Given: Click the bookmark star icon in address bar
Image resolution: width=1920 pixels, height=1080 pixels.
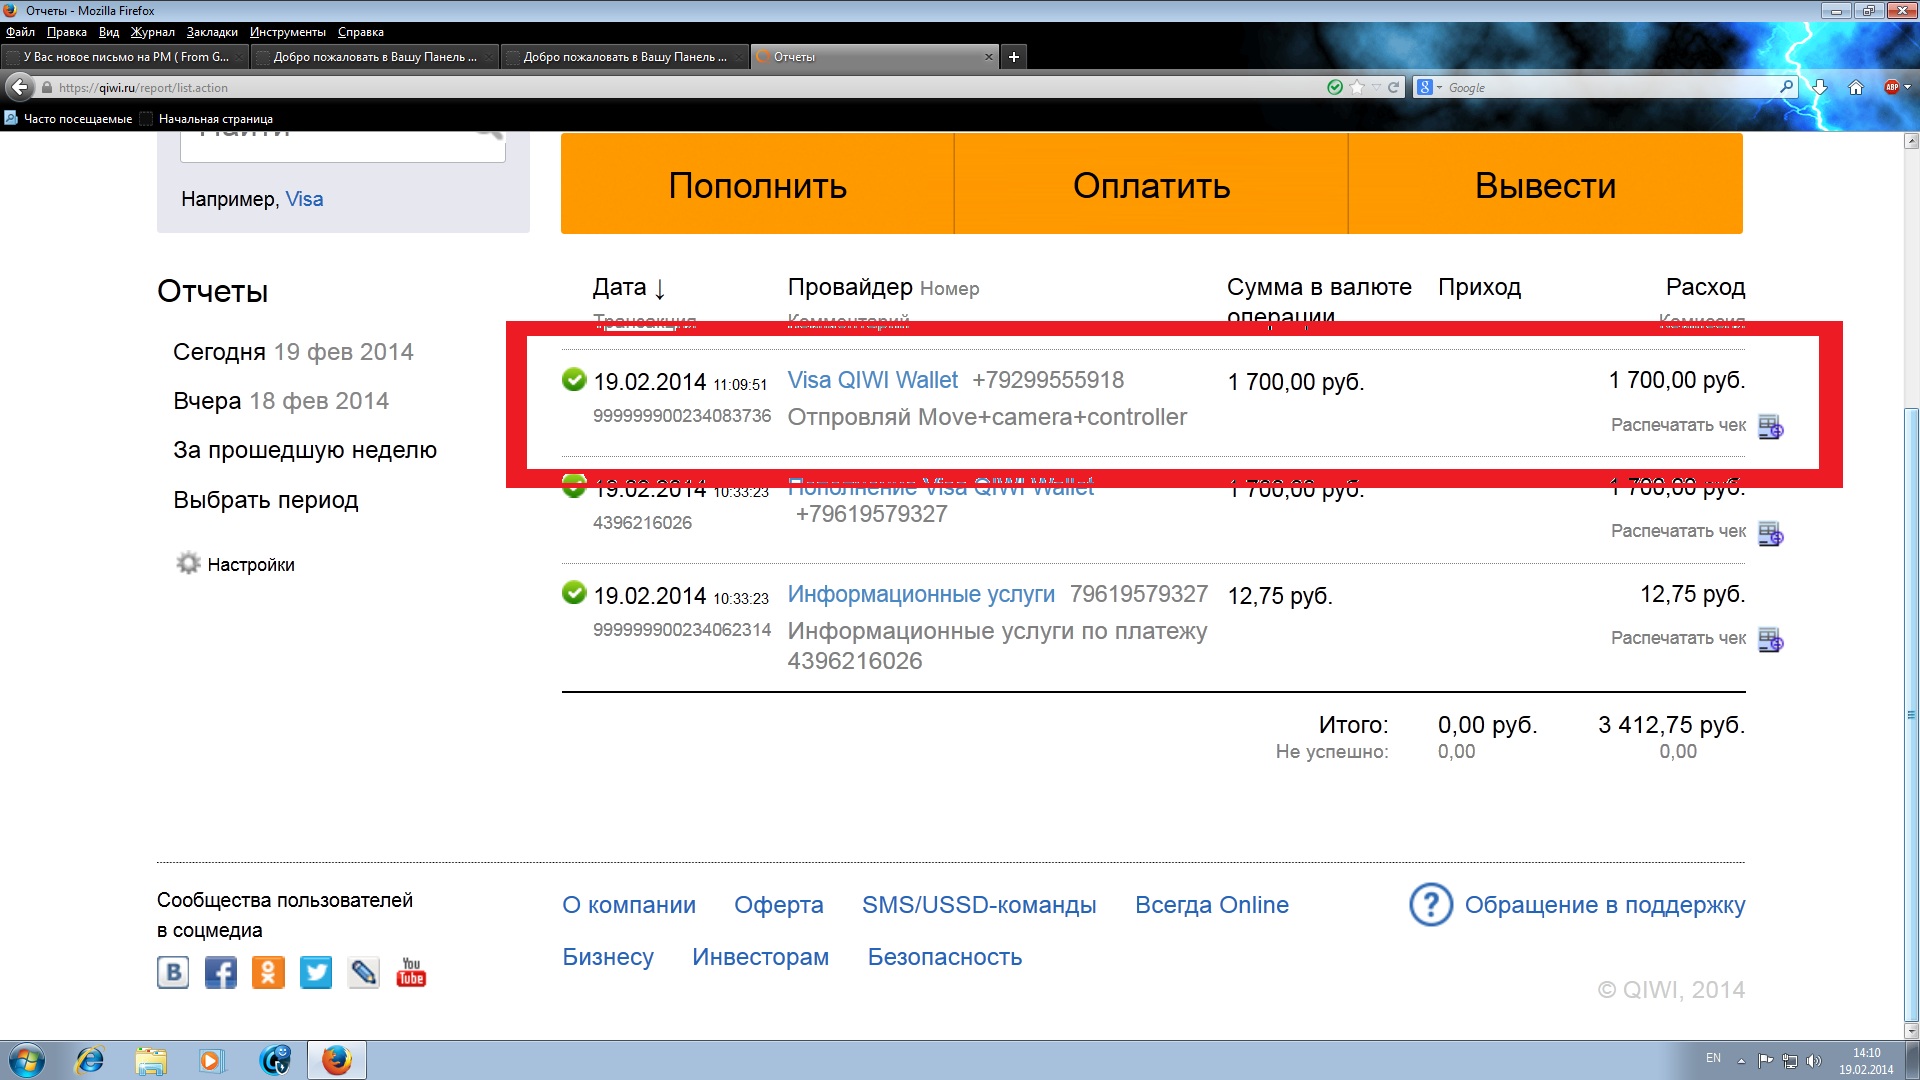Looking at the screenshot, I should [1357, 87].
